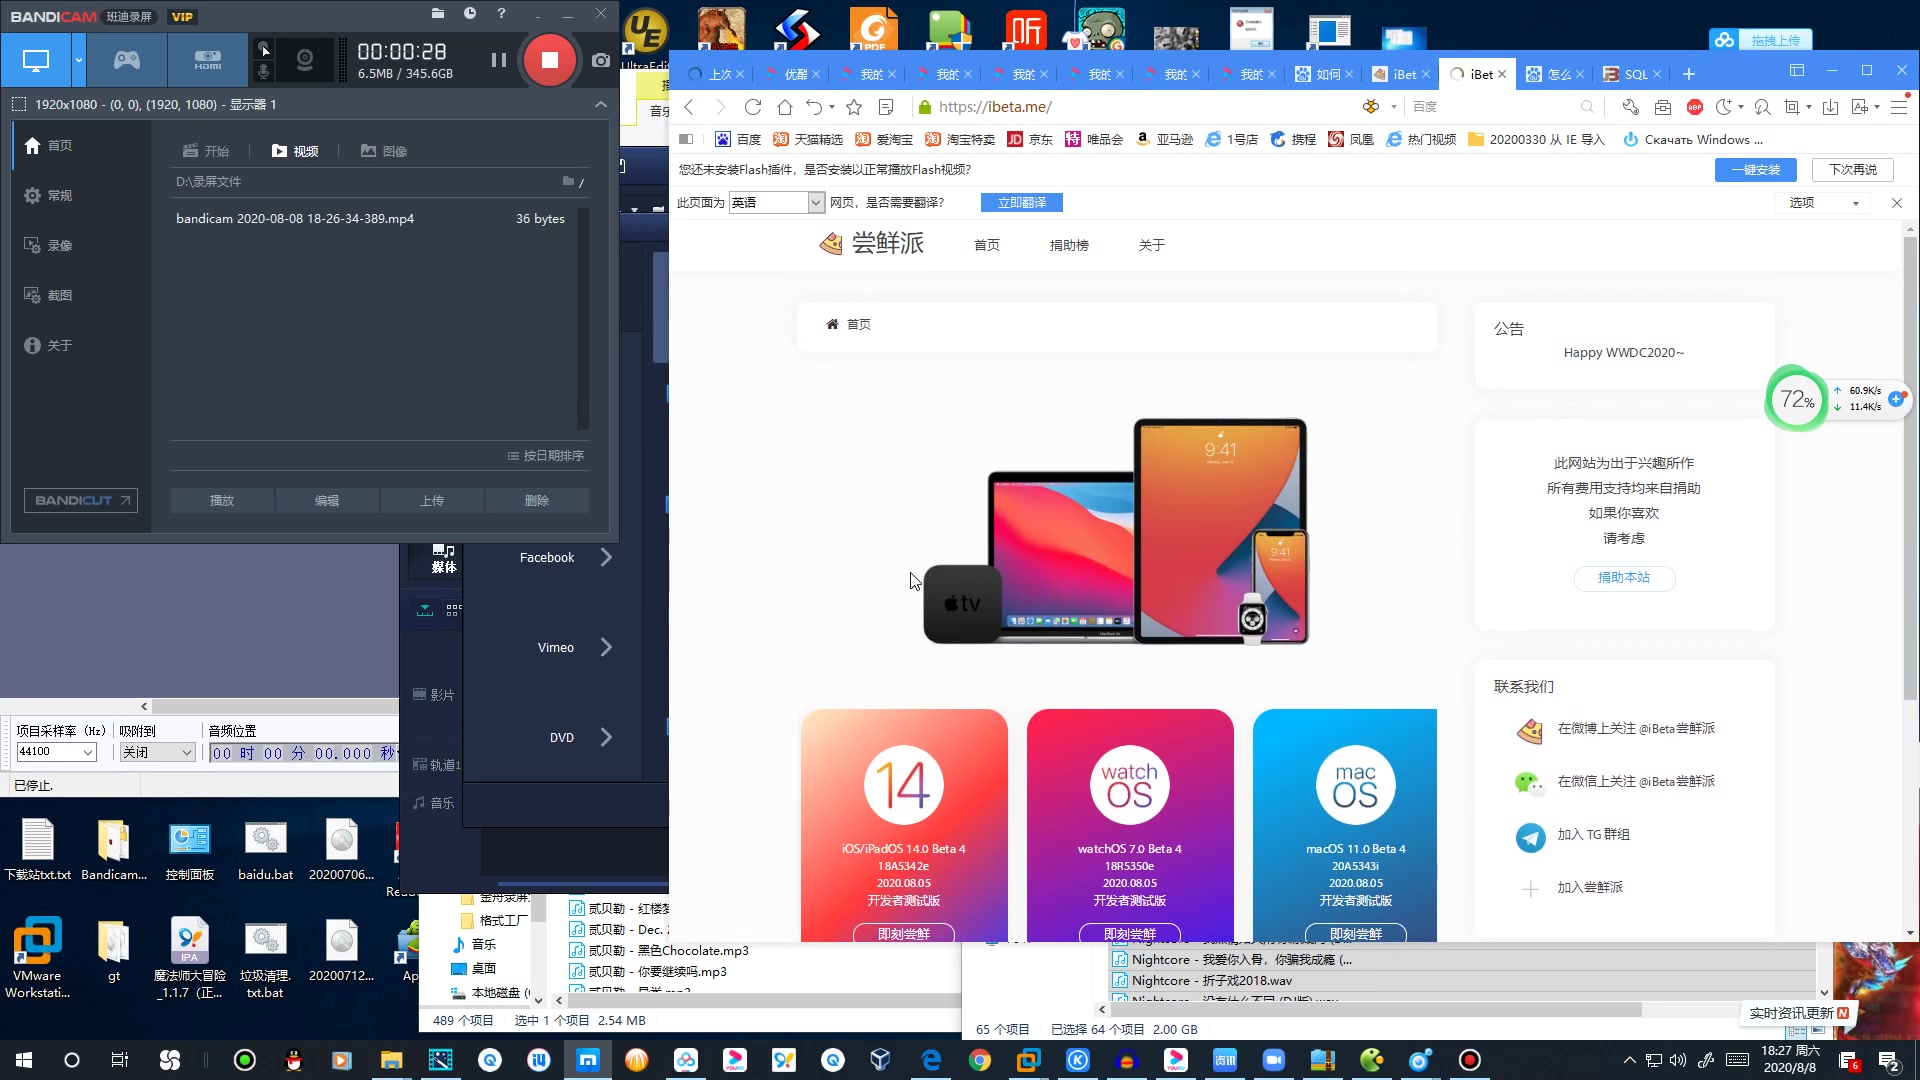Viewport: 1920px width, 1080px height.
Task: Open browser undo closed tab icon
Action: [x=814, y=107]
